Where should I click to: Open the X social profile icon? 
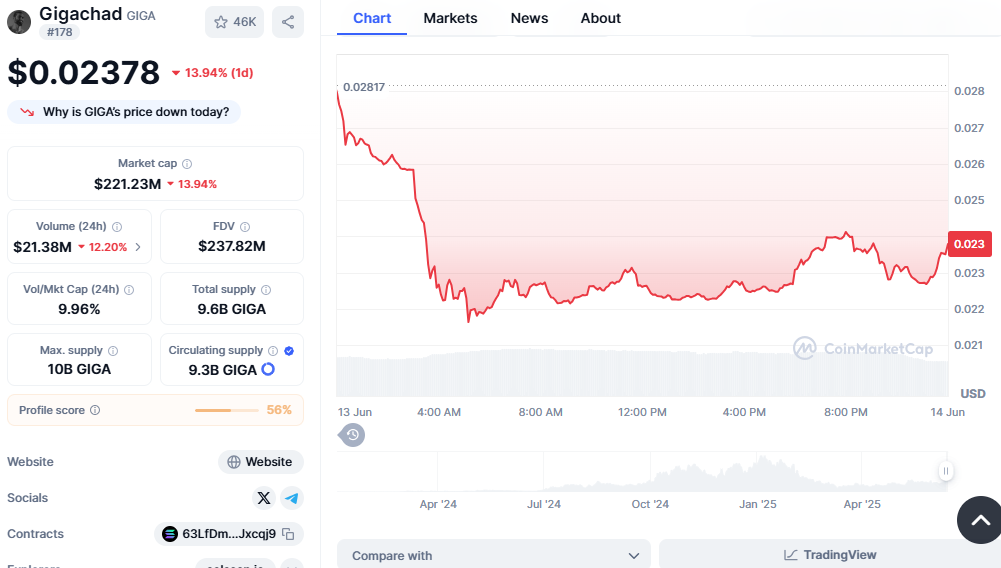264,498
